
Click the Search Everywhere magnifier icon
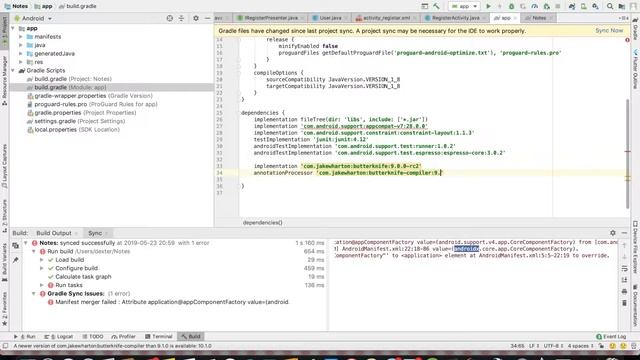pyautogui.click(x=610, y=6)
